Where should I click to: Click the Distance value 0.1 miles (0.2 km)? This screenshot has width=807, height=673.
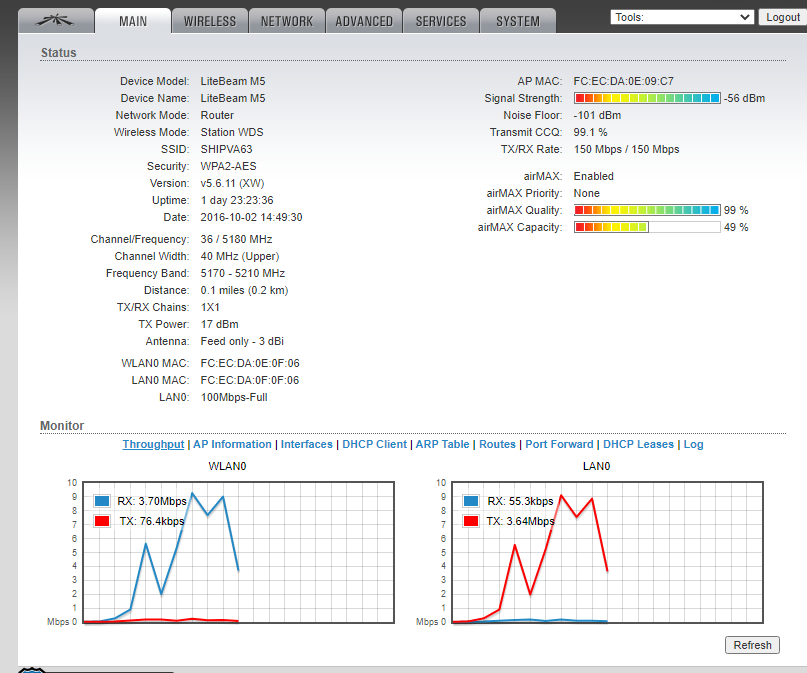[x=244, y=290]
